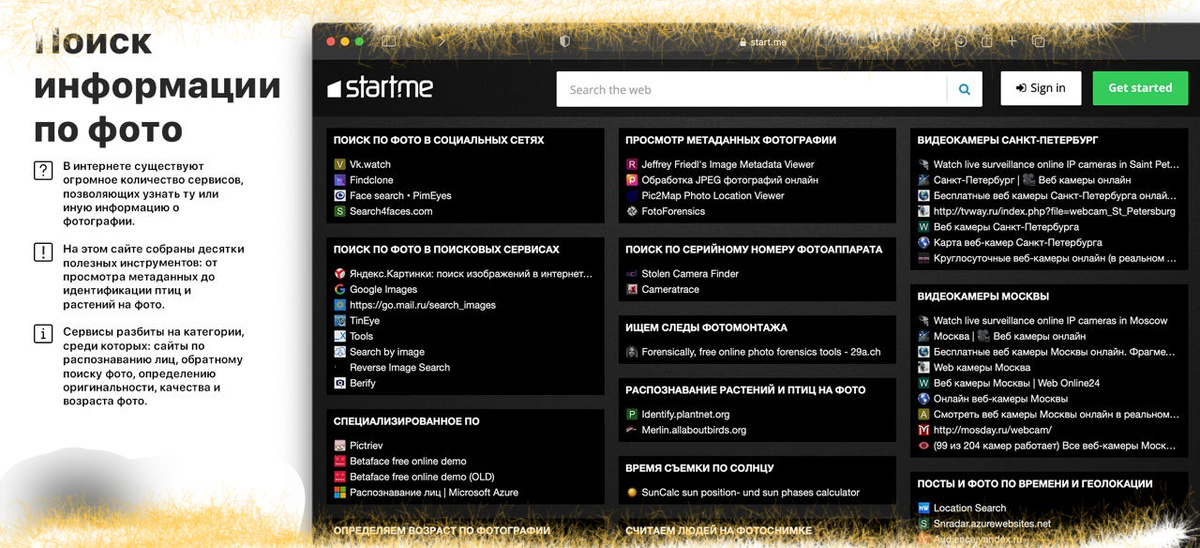Click the start.me logo
The image size is (1200, 548).
point(380,88)
